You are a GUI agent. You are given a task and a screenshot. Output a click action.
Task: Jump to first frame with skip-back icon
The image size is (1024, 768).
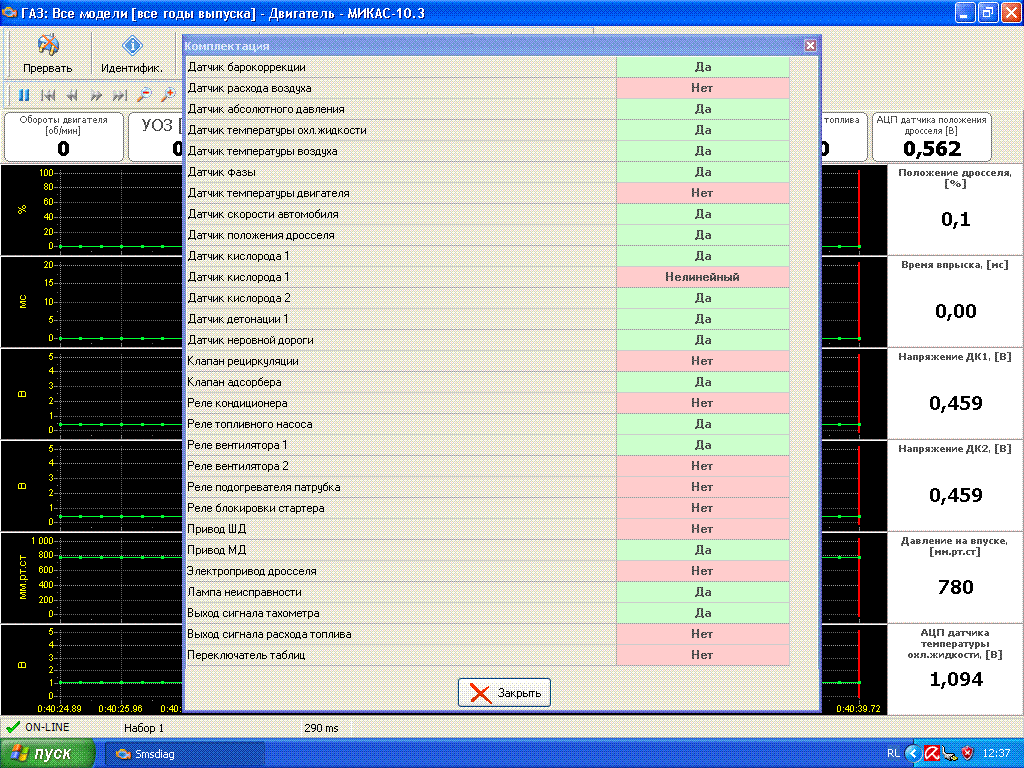tap(48, 95)
